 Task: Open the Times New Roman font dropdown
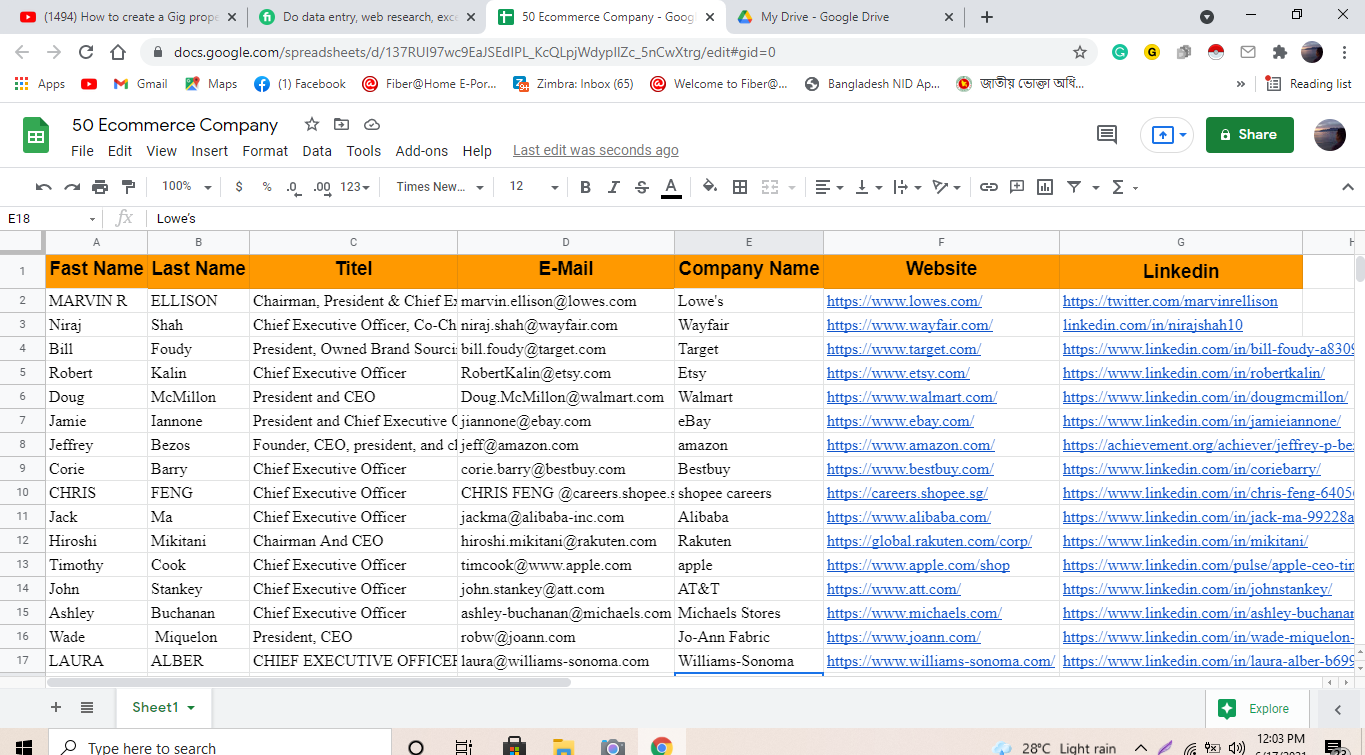coord(439,187)
